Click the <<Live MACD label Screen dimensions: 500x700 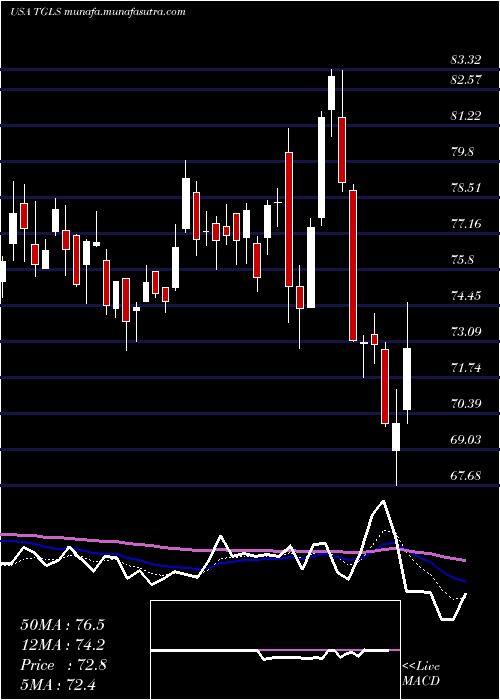click(421, 674)
